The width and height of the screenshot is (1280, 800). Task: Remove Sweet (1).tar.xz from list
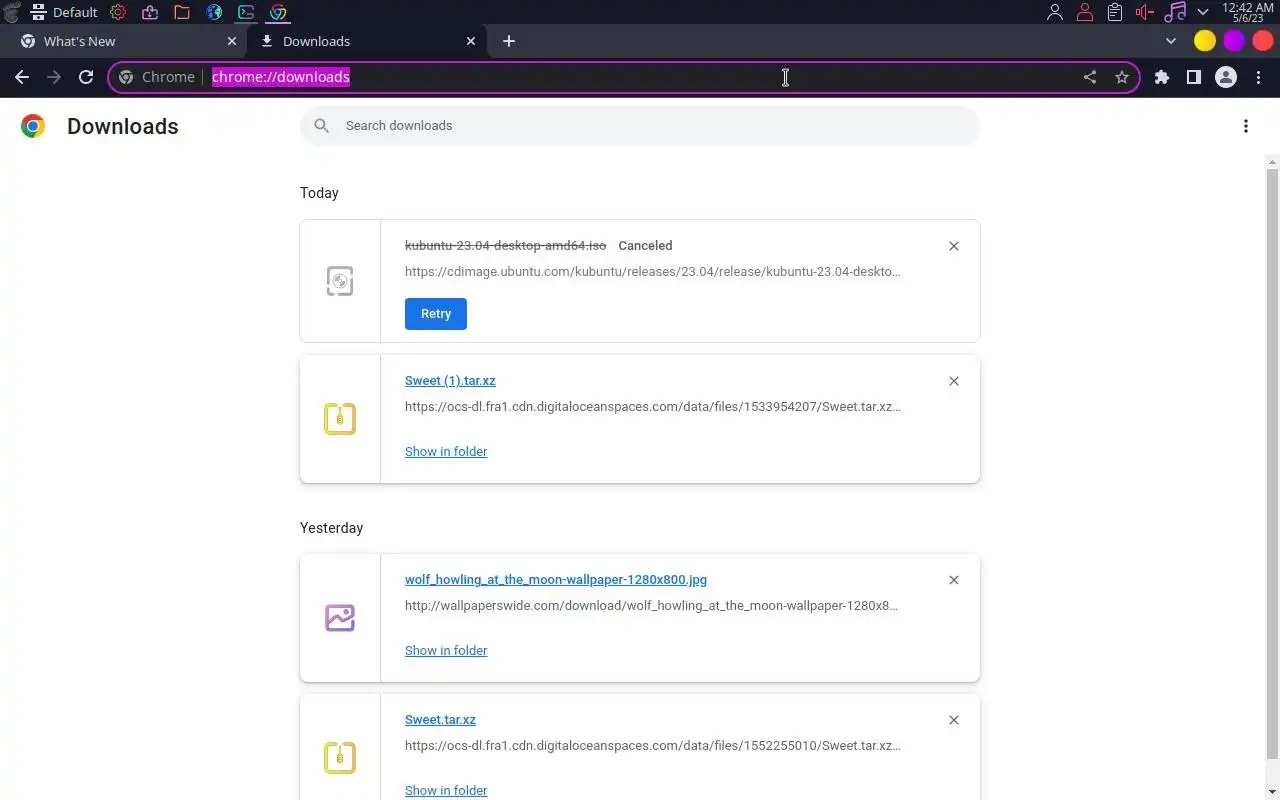click(954, 381)
